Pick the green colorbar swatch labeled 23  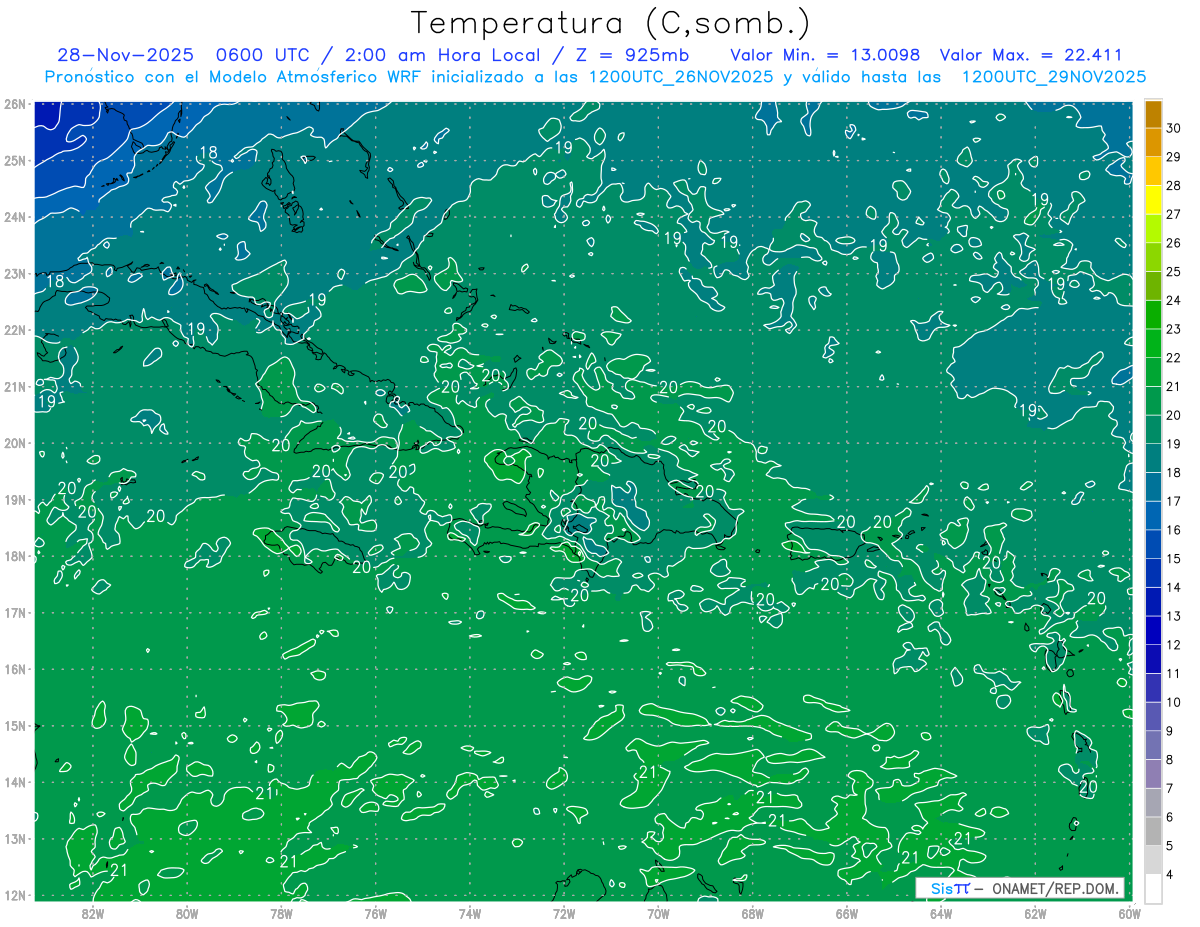(1153, 315)
